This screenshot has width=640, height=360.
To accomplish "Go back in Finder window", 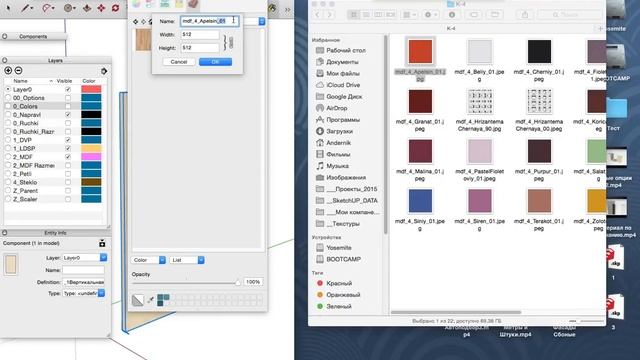I will [x=317, y=15].
